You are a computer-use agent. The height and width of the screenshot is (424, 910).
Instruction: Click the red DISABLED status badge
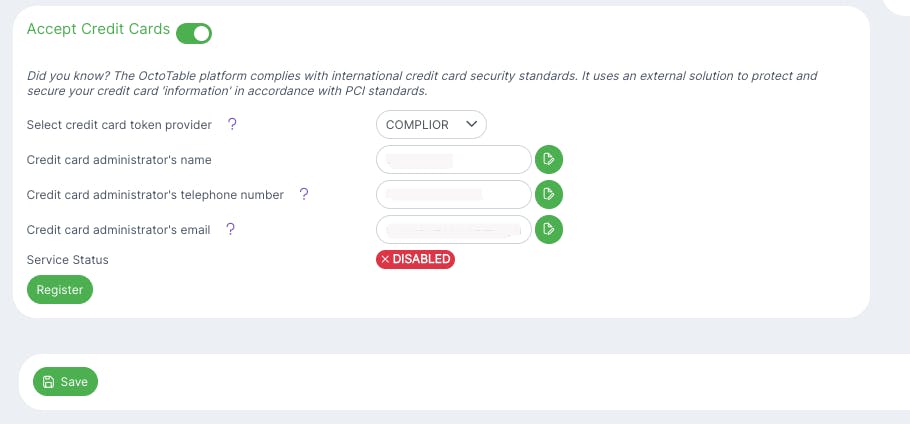pyautogui.click(x=415, y=259)
